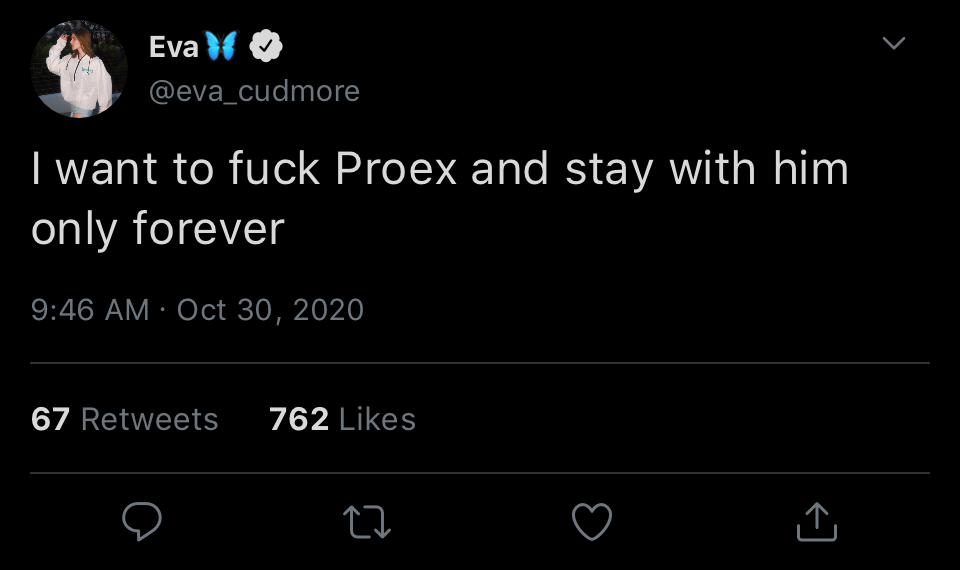Retweet this tweet using the retweet icon
Screen dimensions: 960x570
[367, 521]
